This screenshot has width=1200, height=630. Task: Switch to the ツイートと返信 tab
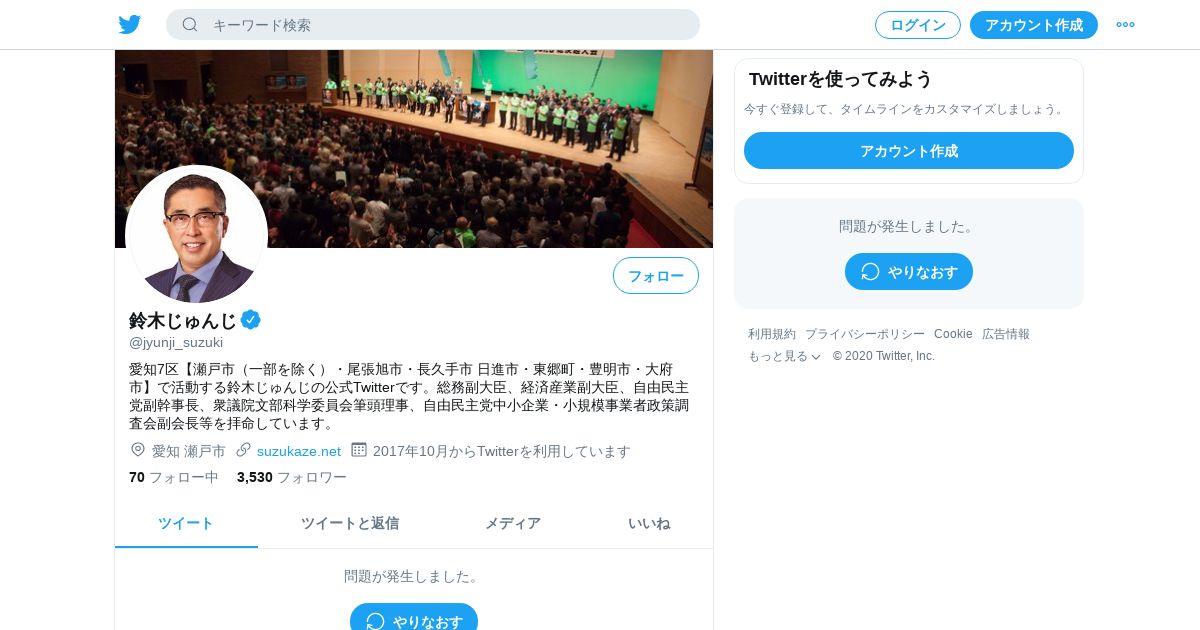click(x=350, y=523)
